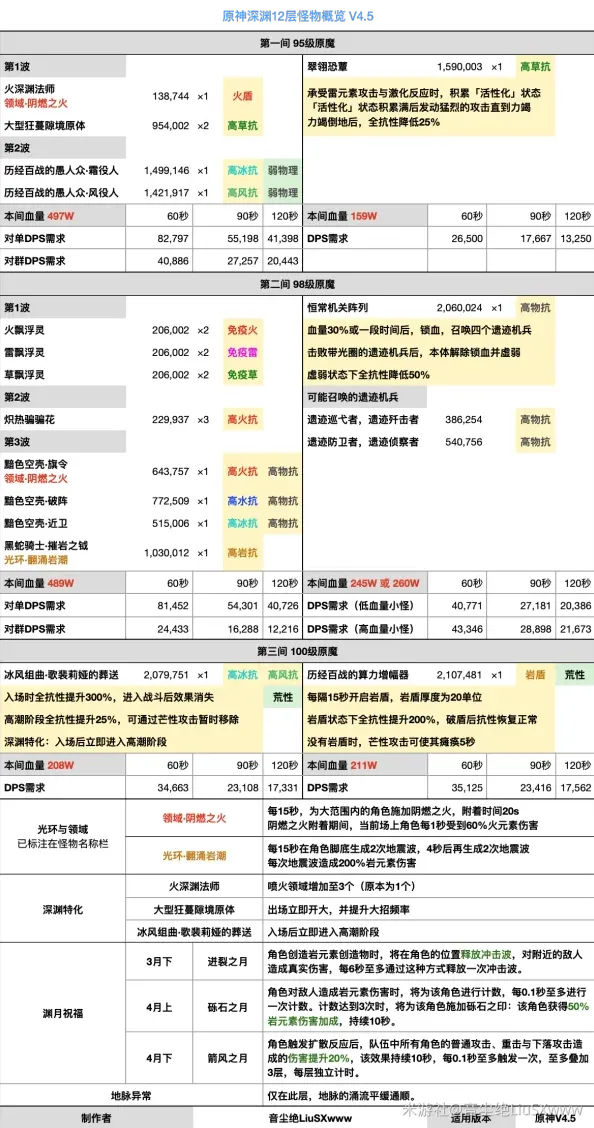Click the HP value '954,002'
This screenshot has width=594, height=1128.
pyautogui.click(x=170, y=125)
